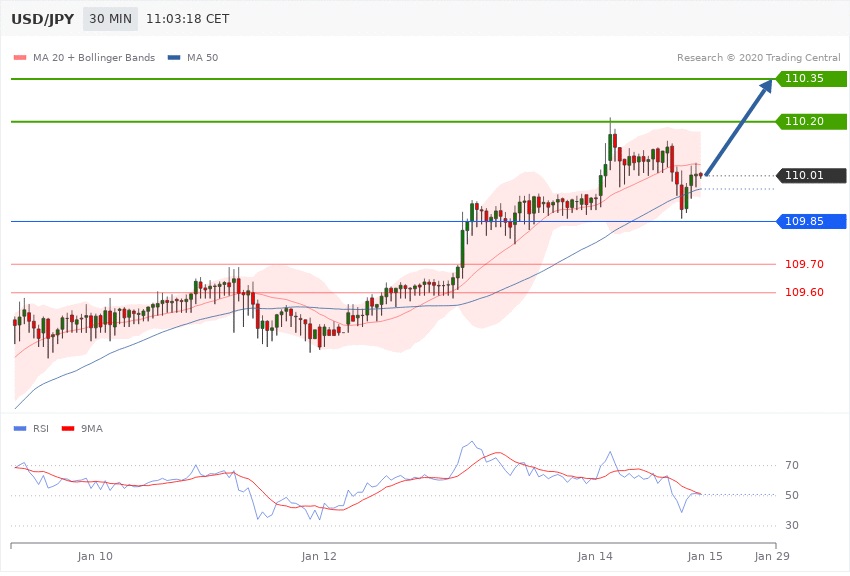Select the 30 MIN timeframe button

[110, 19]
